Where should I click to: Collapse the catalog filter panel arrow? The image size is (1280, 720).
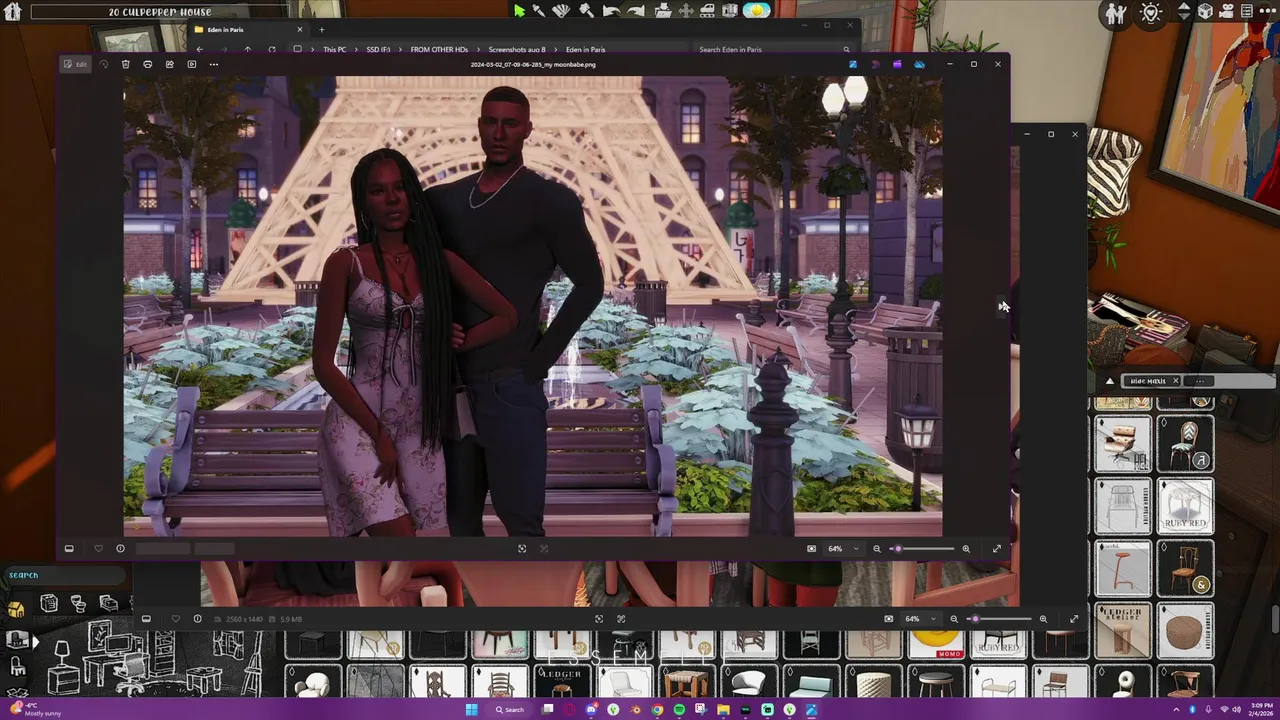pos(1110,381)
